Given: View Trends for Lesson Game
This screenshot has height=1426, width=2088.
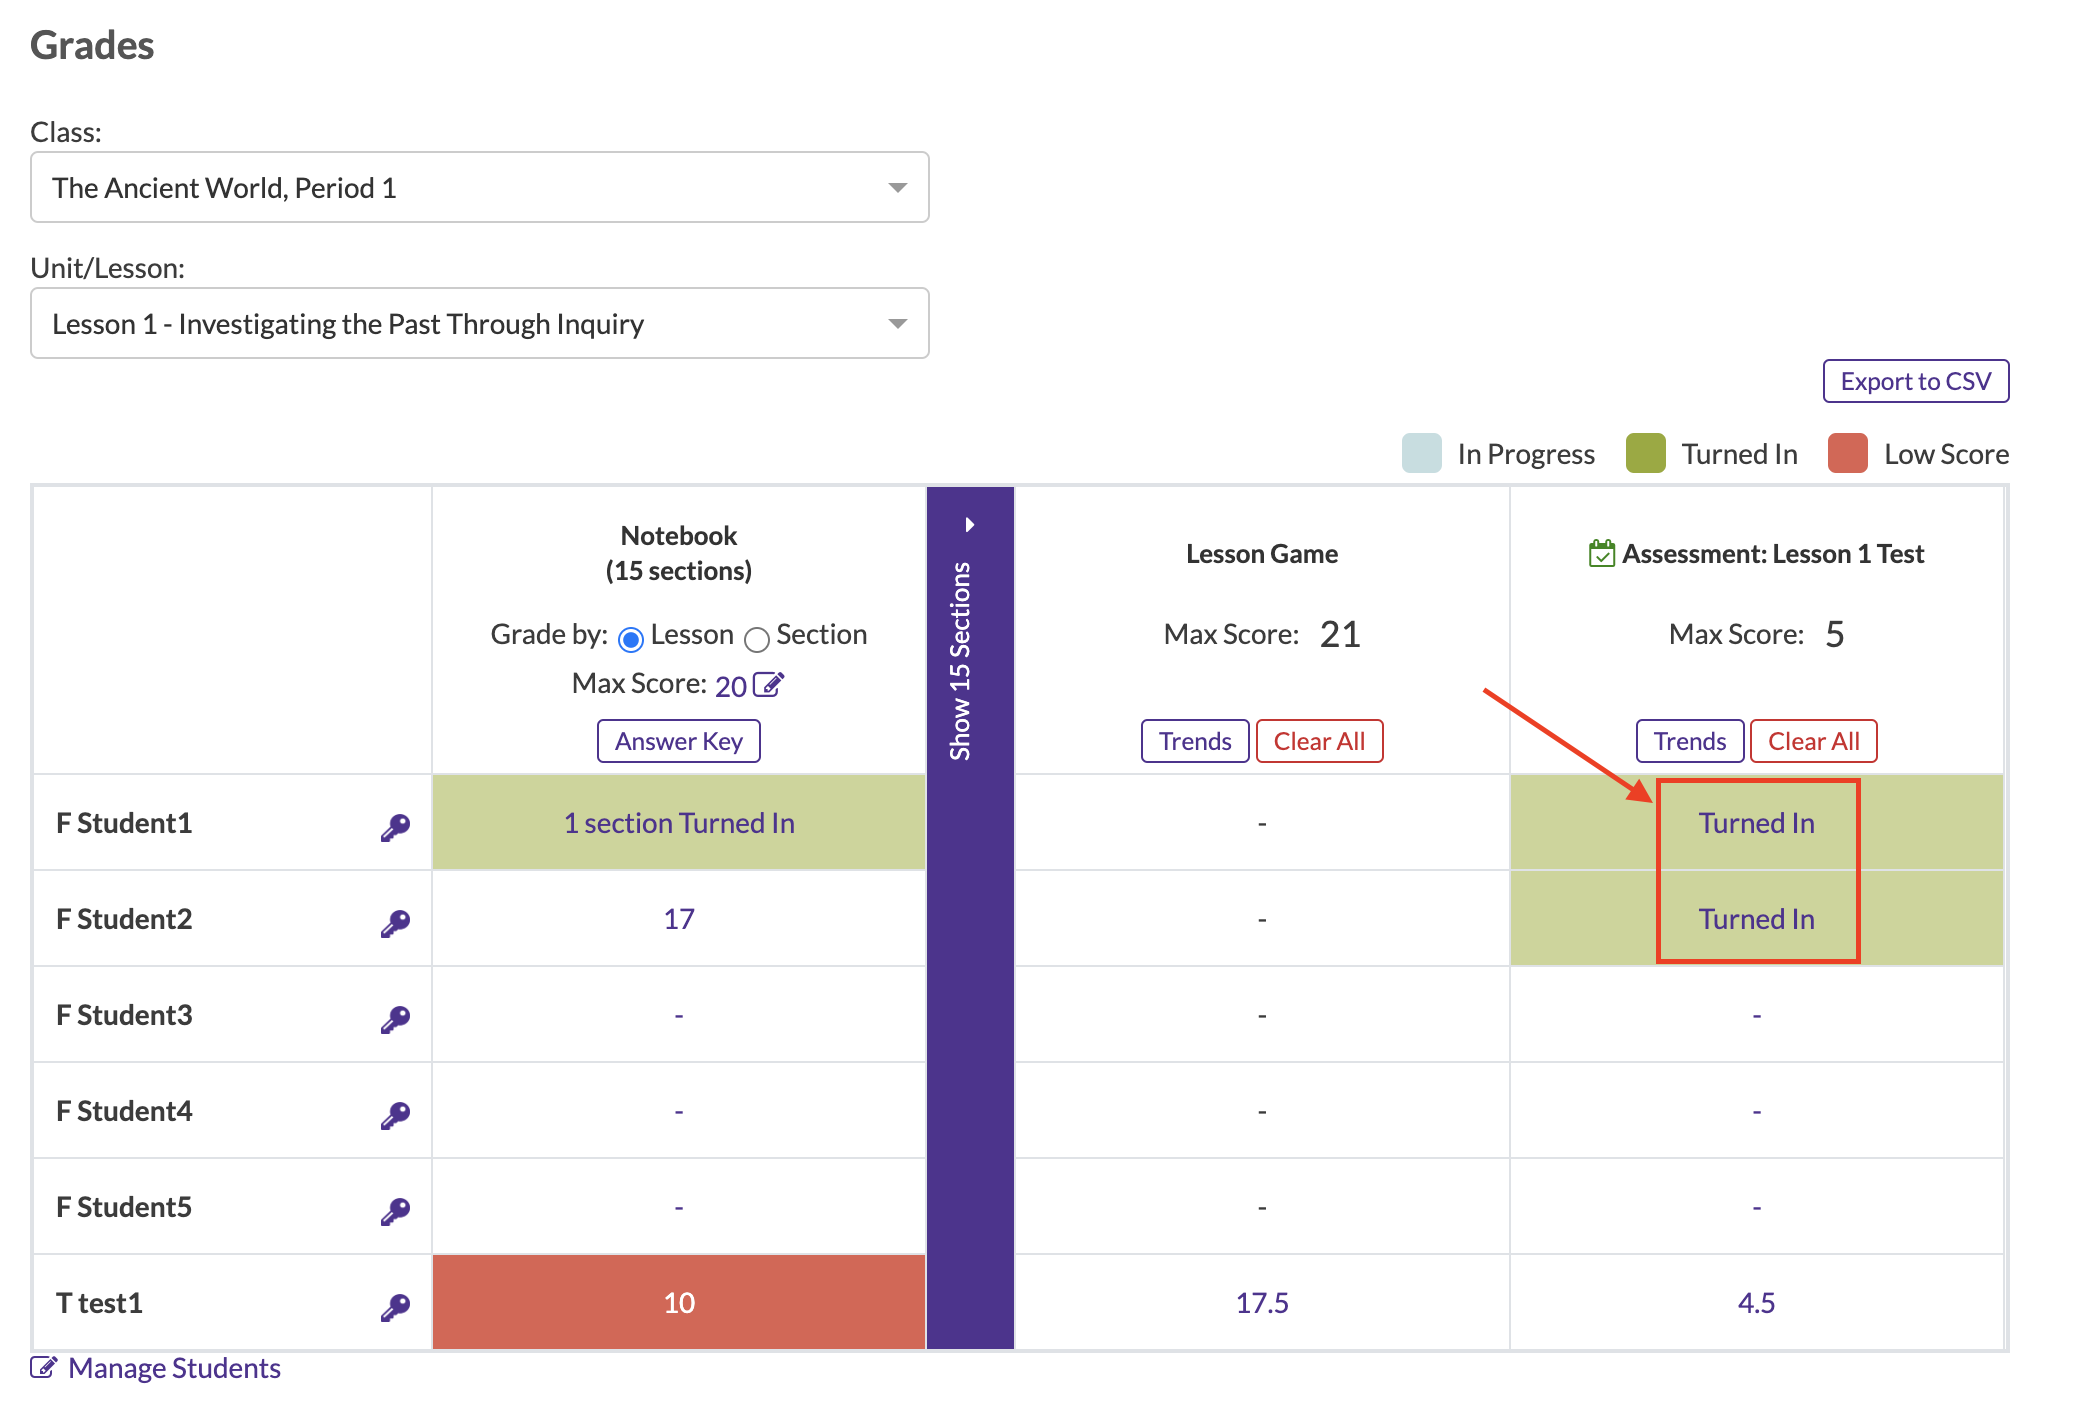Looking at the screenshot, I should click(x=1194, y=741).
